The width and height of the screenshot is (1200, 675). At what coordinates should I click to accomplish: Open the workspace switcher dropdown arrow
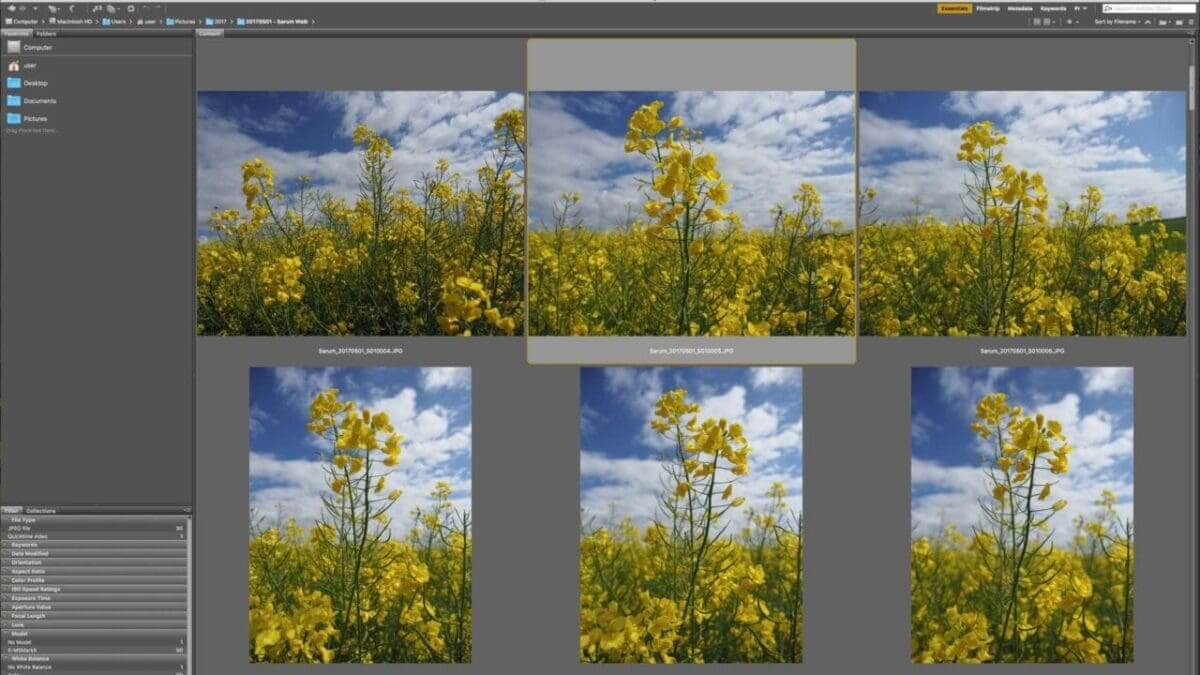[1085, 8]
